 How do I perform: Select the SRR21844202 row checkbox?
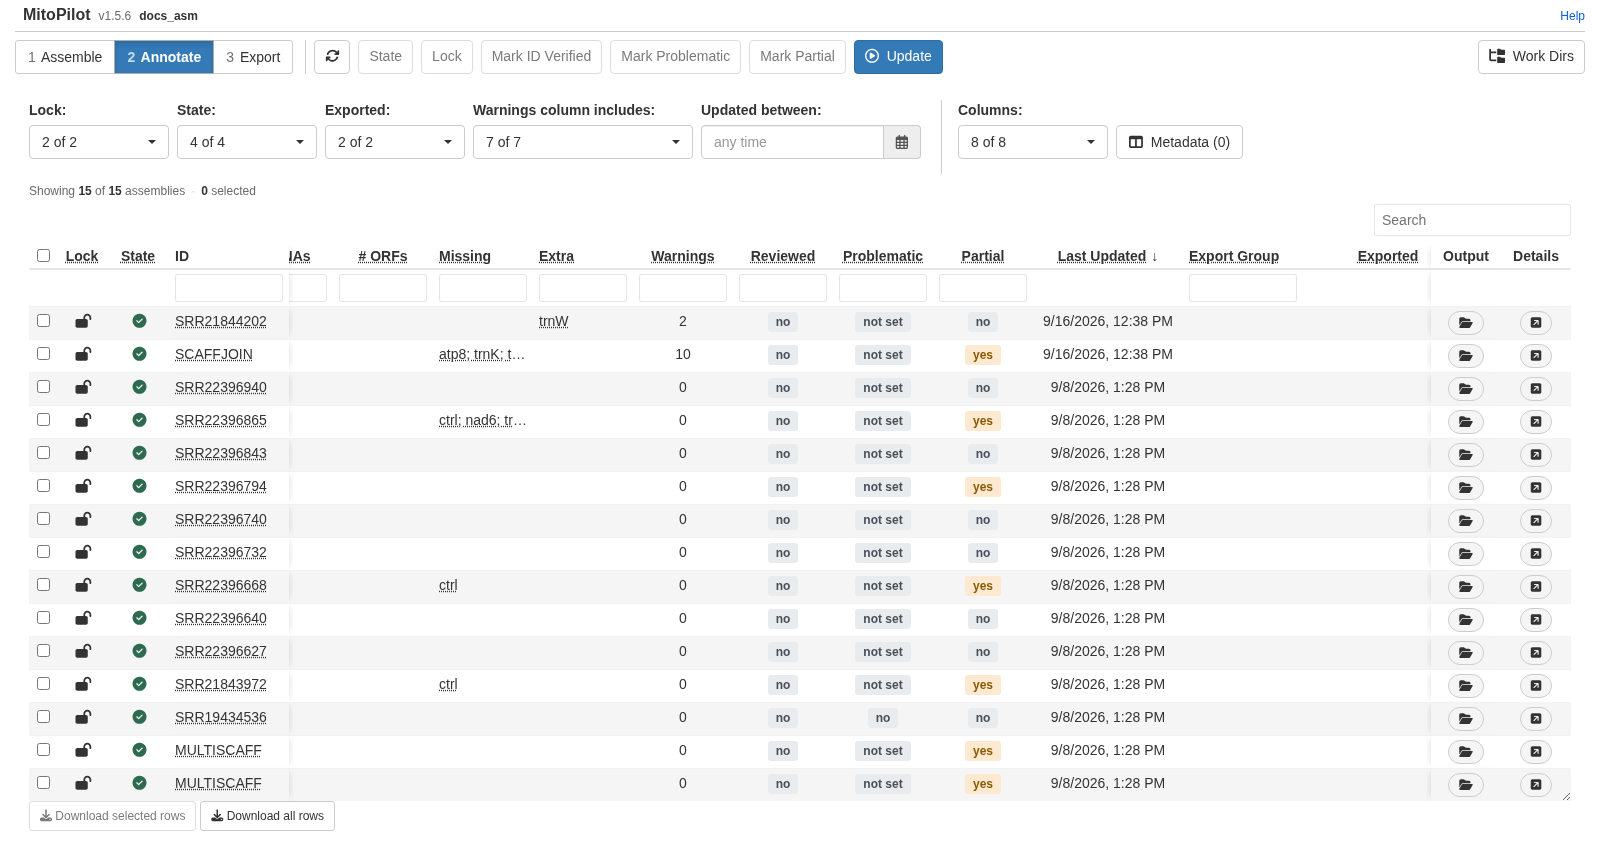pyautogui.click(x=43, y=321)
